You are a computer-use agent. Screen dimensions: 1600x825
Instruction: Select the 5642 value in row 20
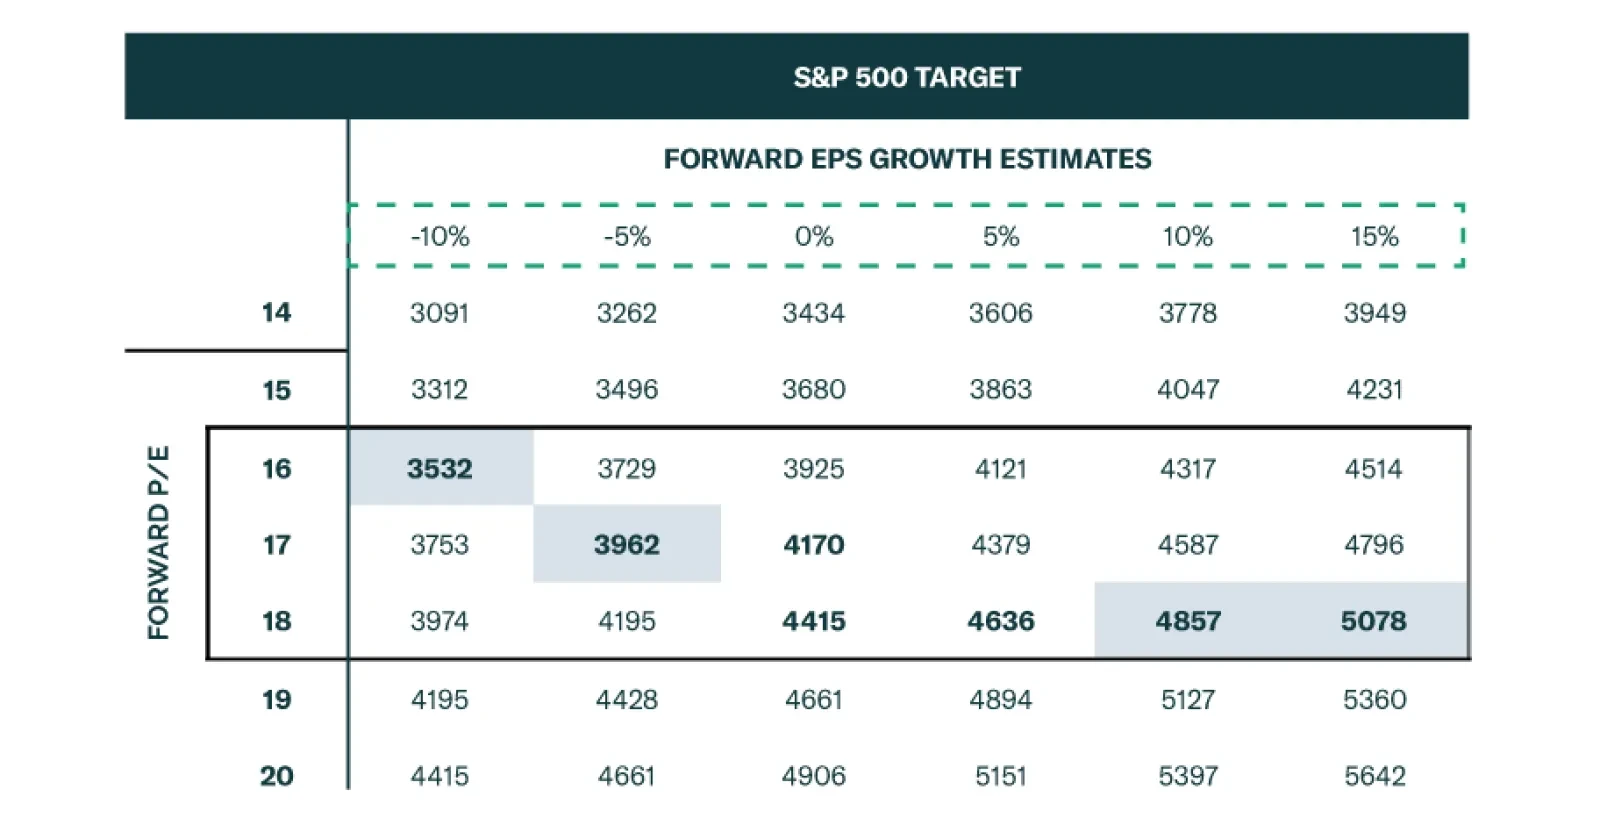1374,776
